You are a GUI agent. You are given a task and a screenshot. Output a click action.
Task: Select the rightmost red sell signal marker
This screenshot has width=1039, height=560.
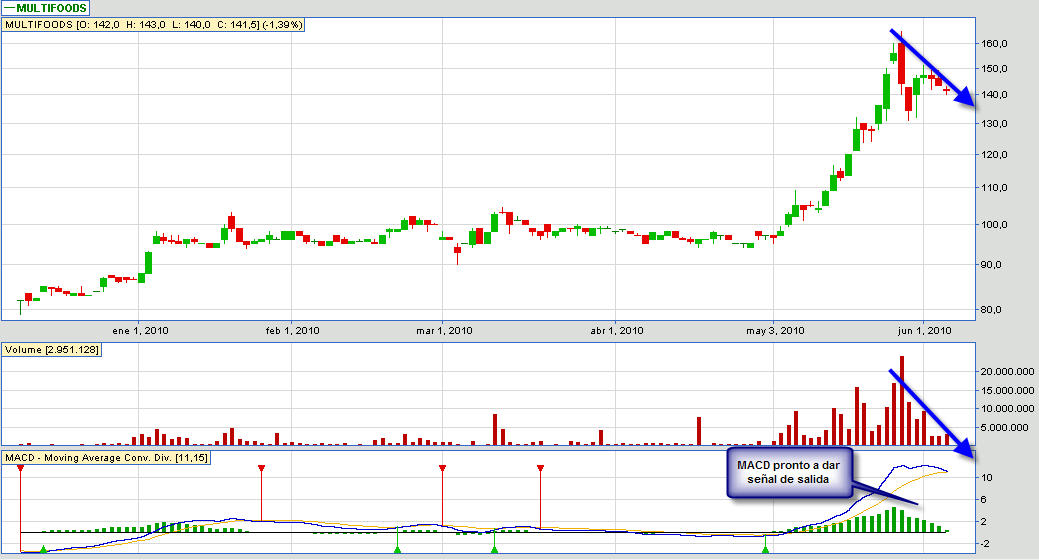coord(540,468)
